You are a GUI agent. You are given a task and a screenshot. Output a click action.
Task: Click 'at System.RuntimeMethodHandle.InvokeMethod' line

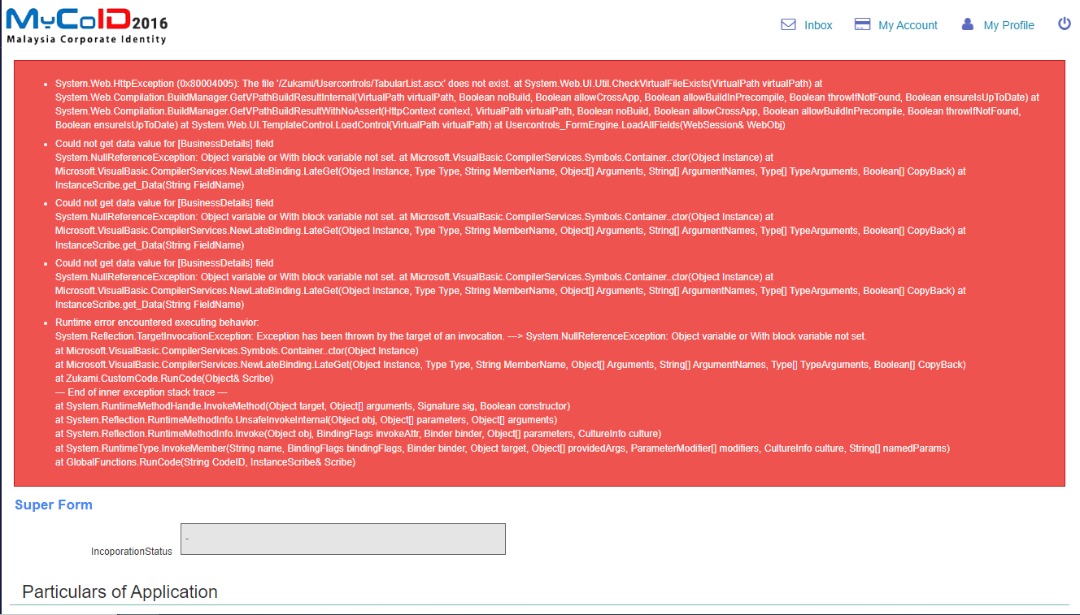tap(313, 406)
